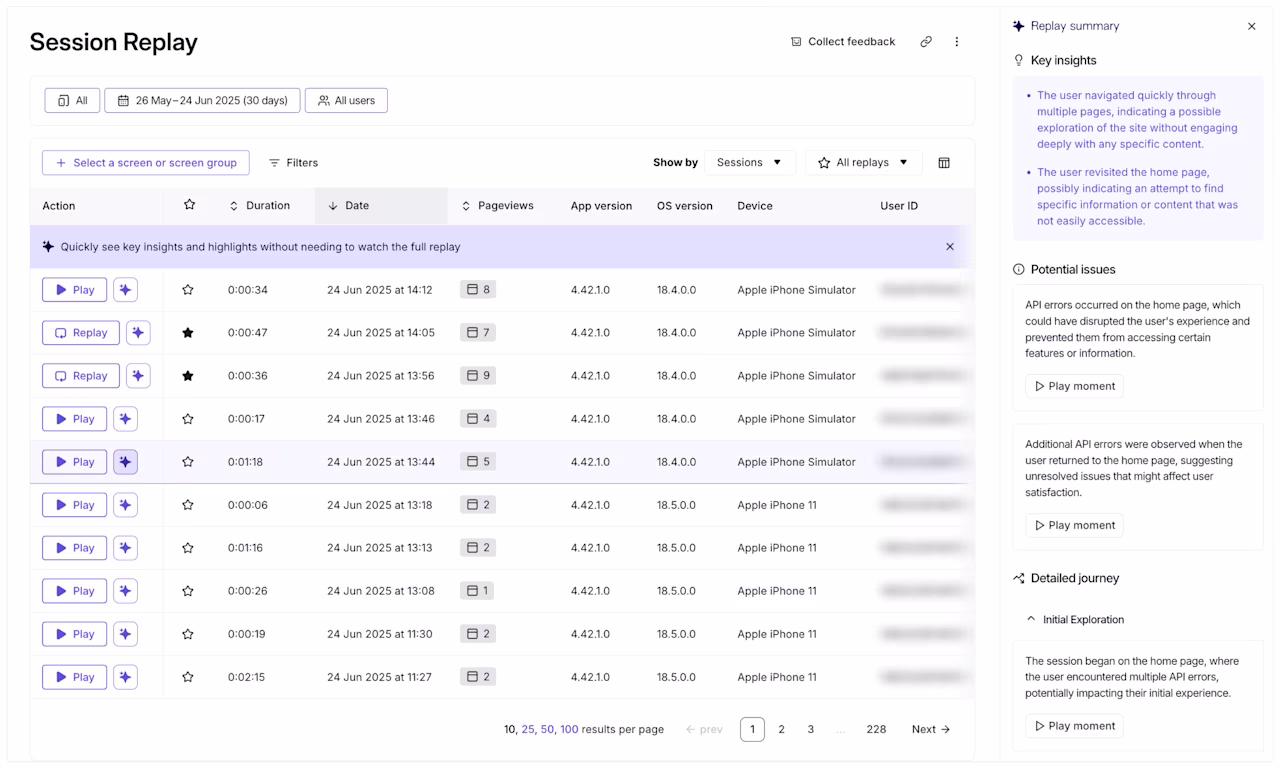Image resolution: width=1280 pixels, height=770 pixels.
Task: Open AI summary for the 0:00:06 session
Action: pos(125,505)
